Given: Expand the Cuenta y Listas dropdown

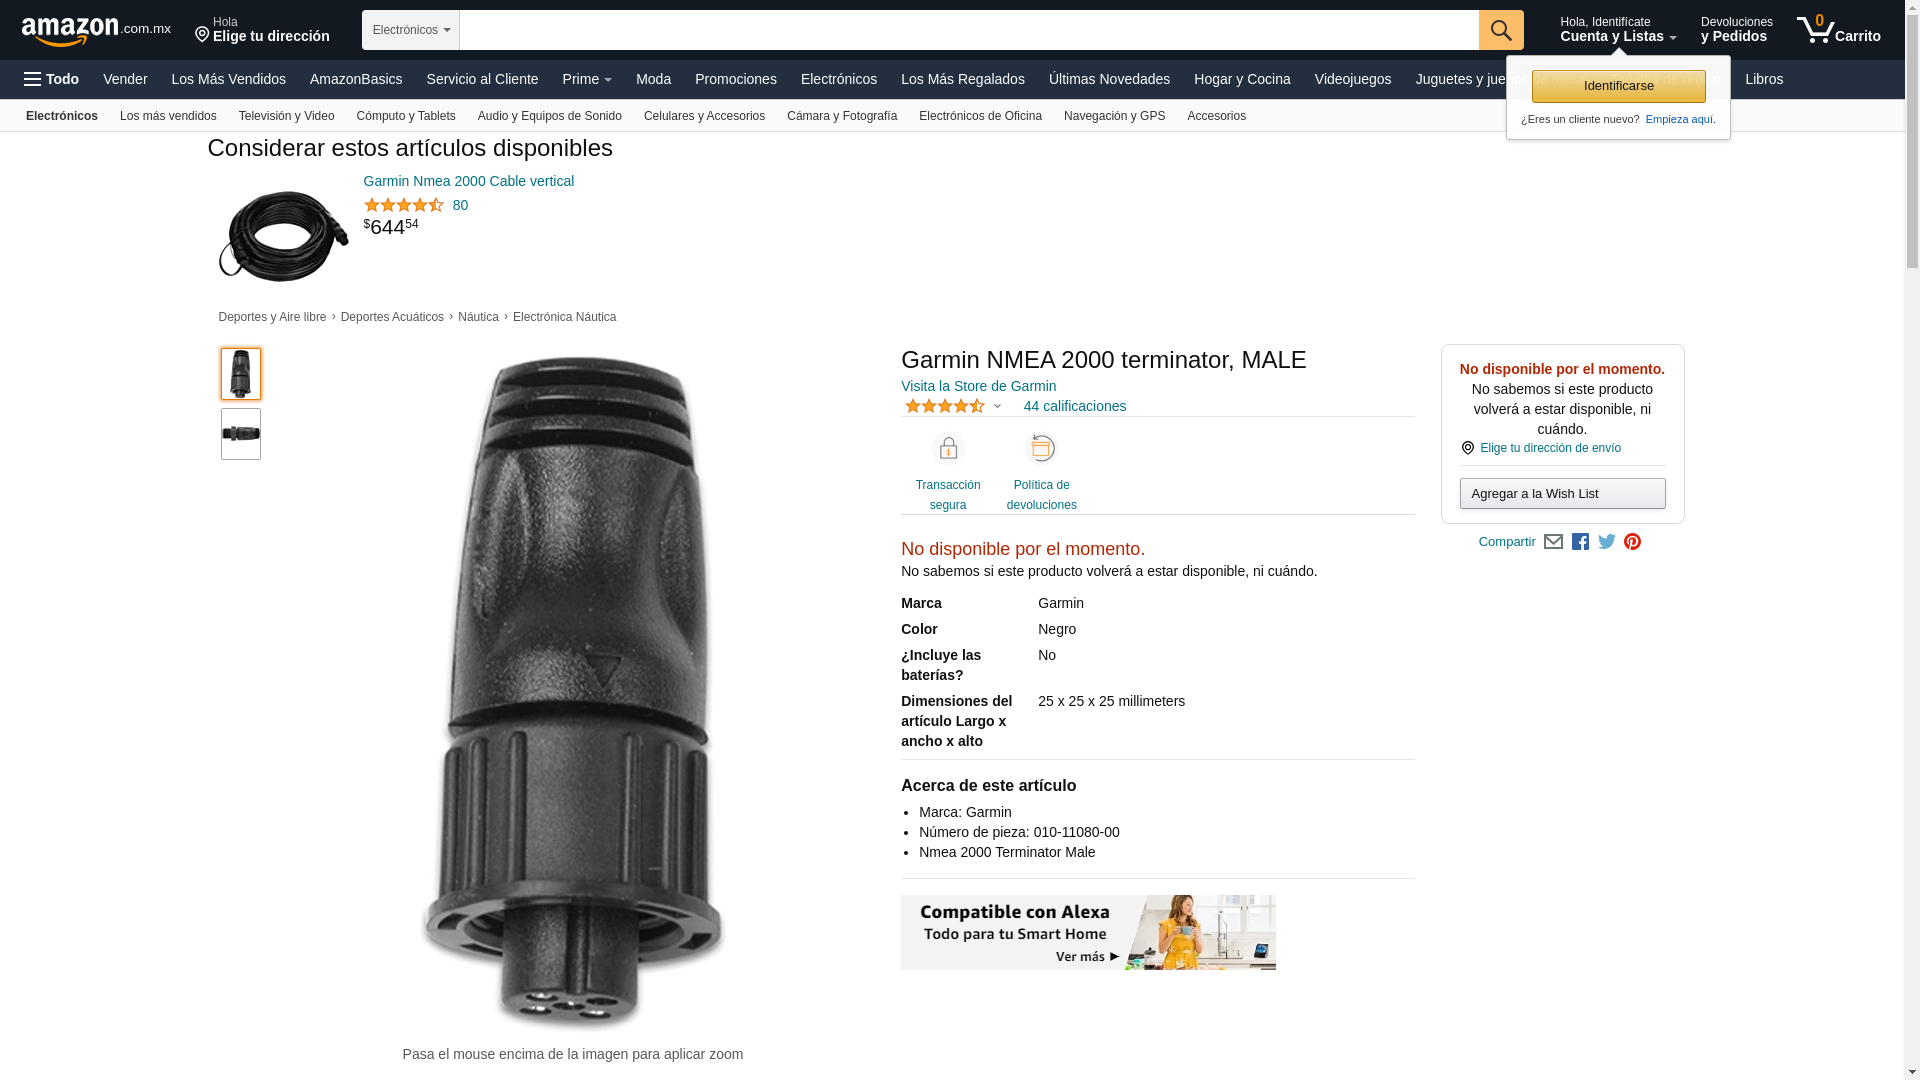Looking at the screenshot, I should click(1618, 30).
